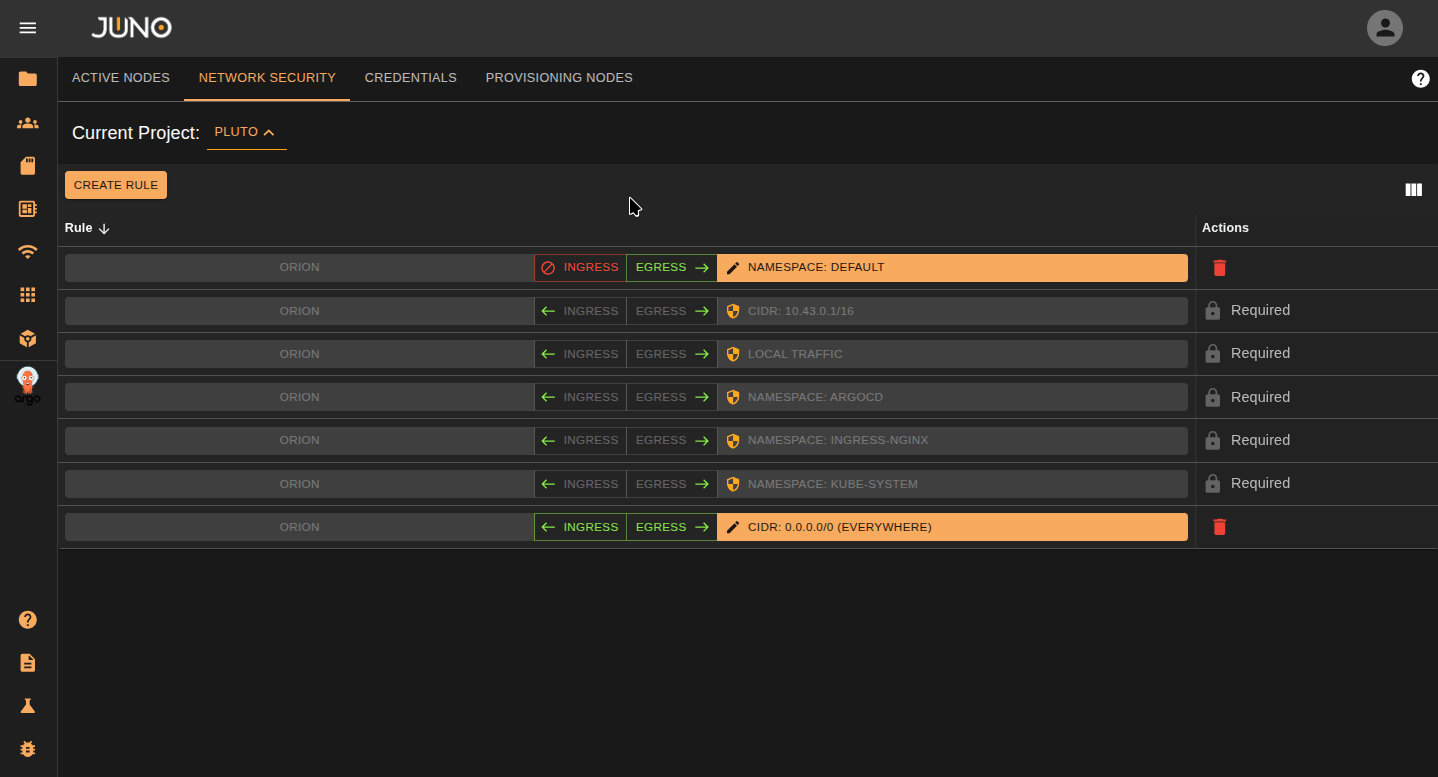The height and width of the screenshot is (777, 1438).
Task: Expand the Pluto project dropdown
Action: [x=246, y=132]
